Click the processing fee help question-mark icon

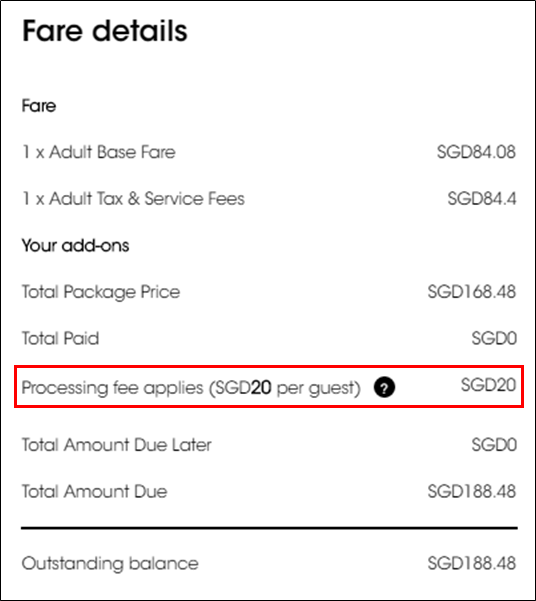point(384,388)
